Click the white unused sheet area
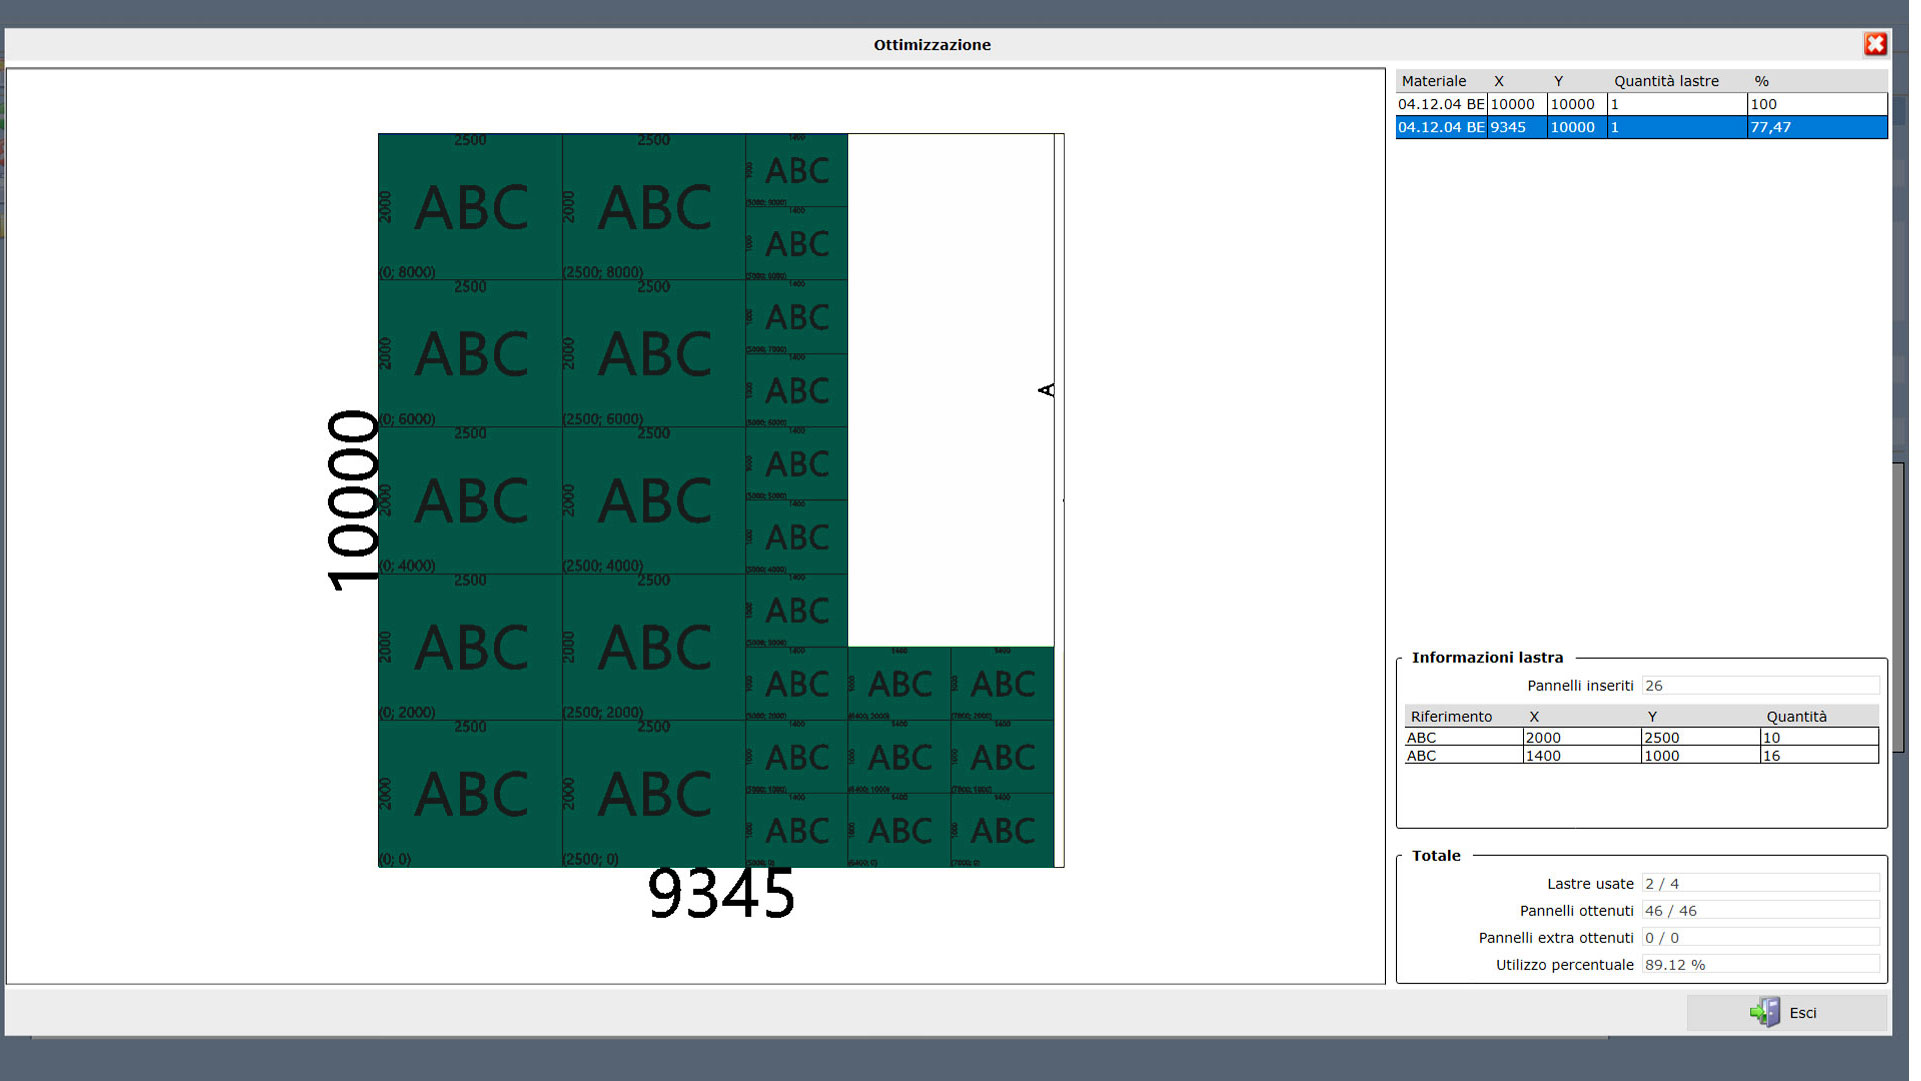This screenshot has width=1921, height=1081. point(950,390)
